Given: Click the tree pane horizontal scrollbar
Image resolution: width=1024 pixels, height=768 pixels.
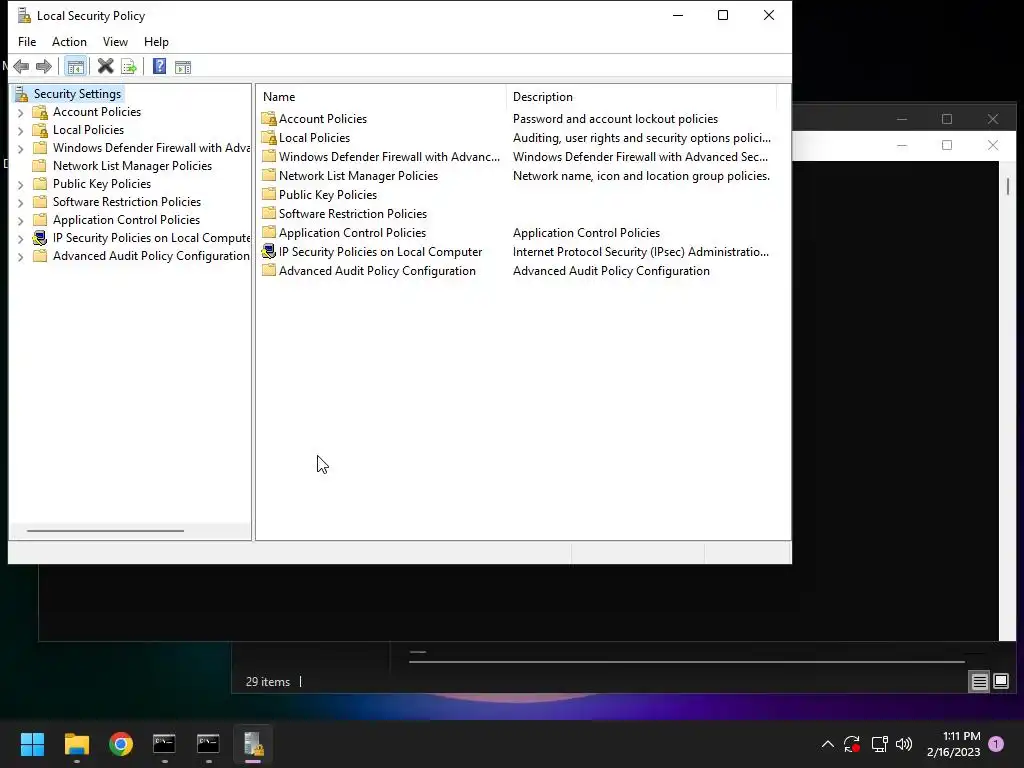Looking at the screenshot, I should (105, 531).
